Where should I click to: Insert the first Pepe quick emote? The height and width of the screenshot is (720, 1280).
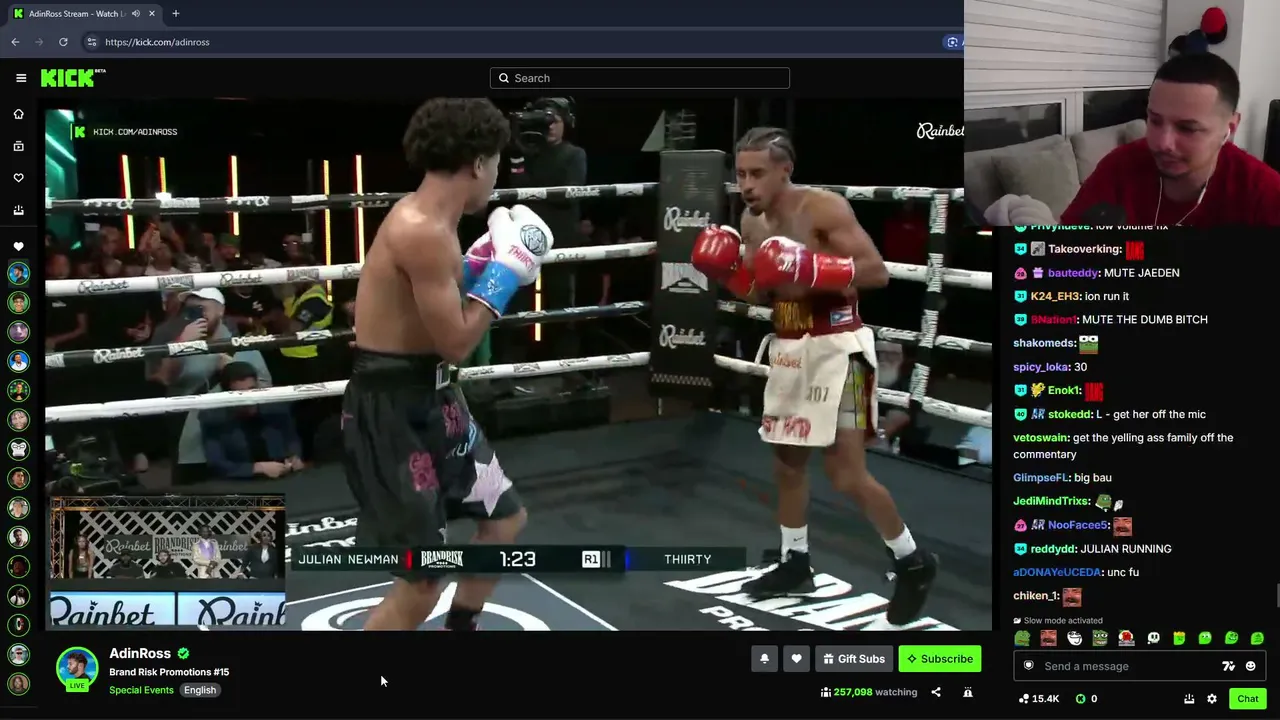[x=1022, y=638]
